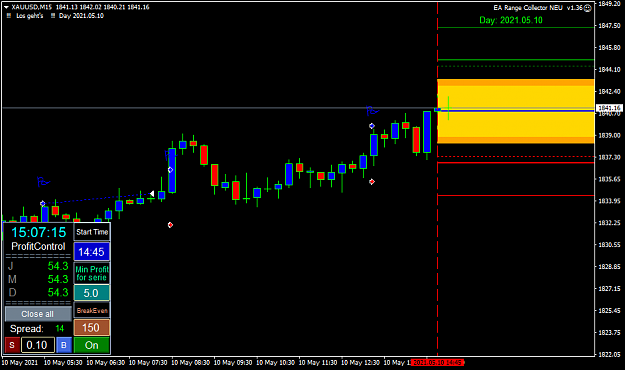
Task: Click the green 'Day: 2021.05.10' label
Action: (511, 20)
